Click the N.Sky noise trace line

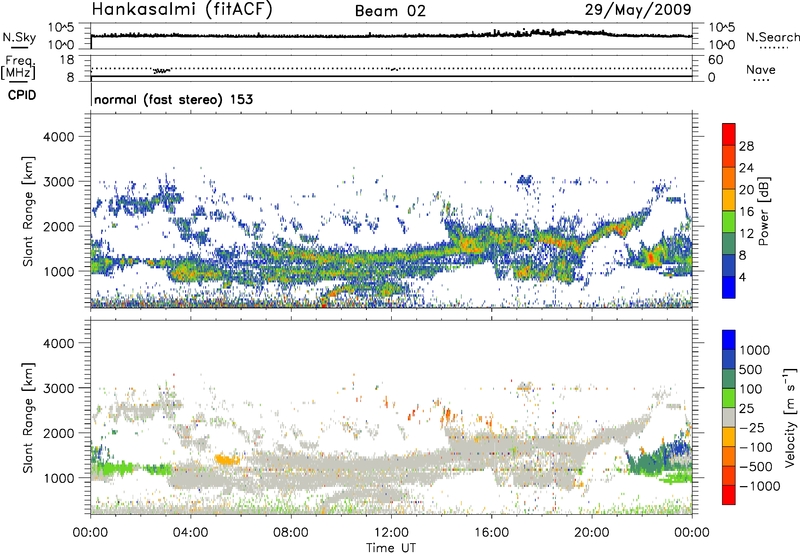pos(391,35)
